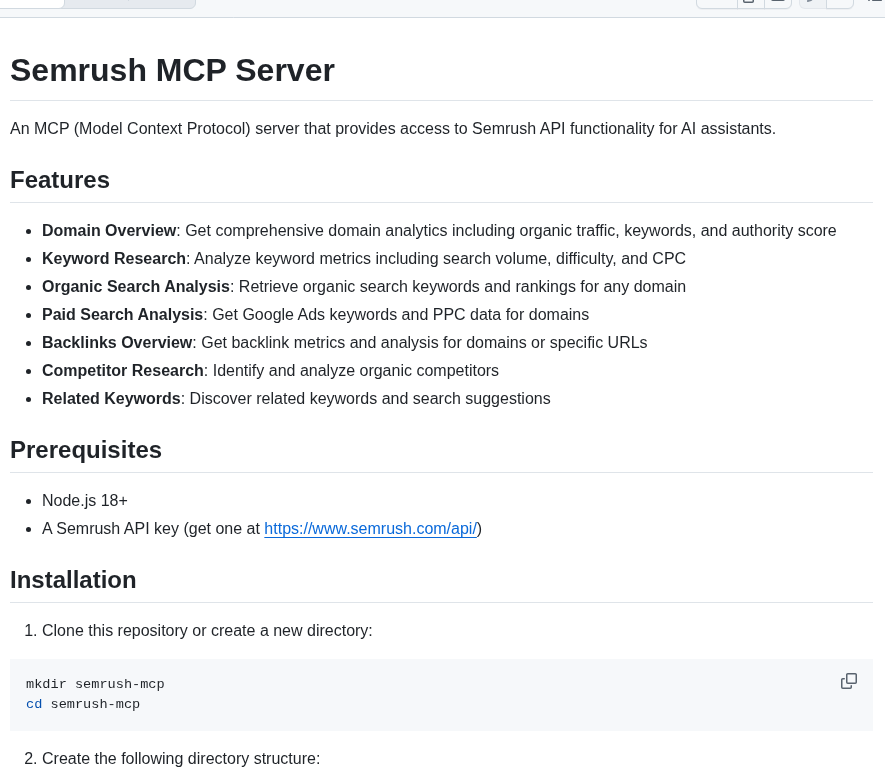Click the Node.js 18+ list item
This screenshot has height=768, width=885.
pyautogui.click(x=85, y=501)
